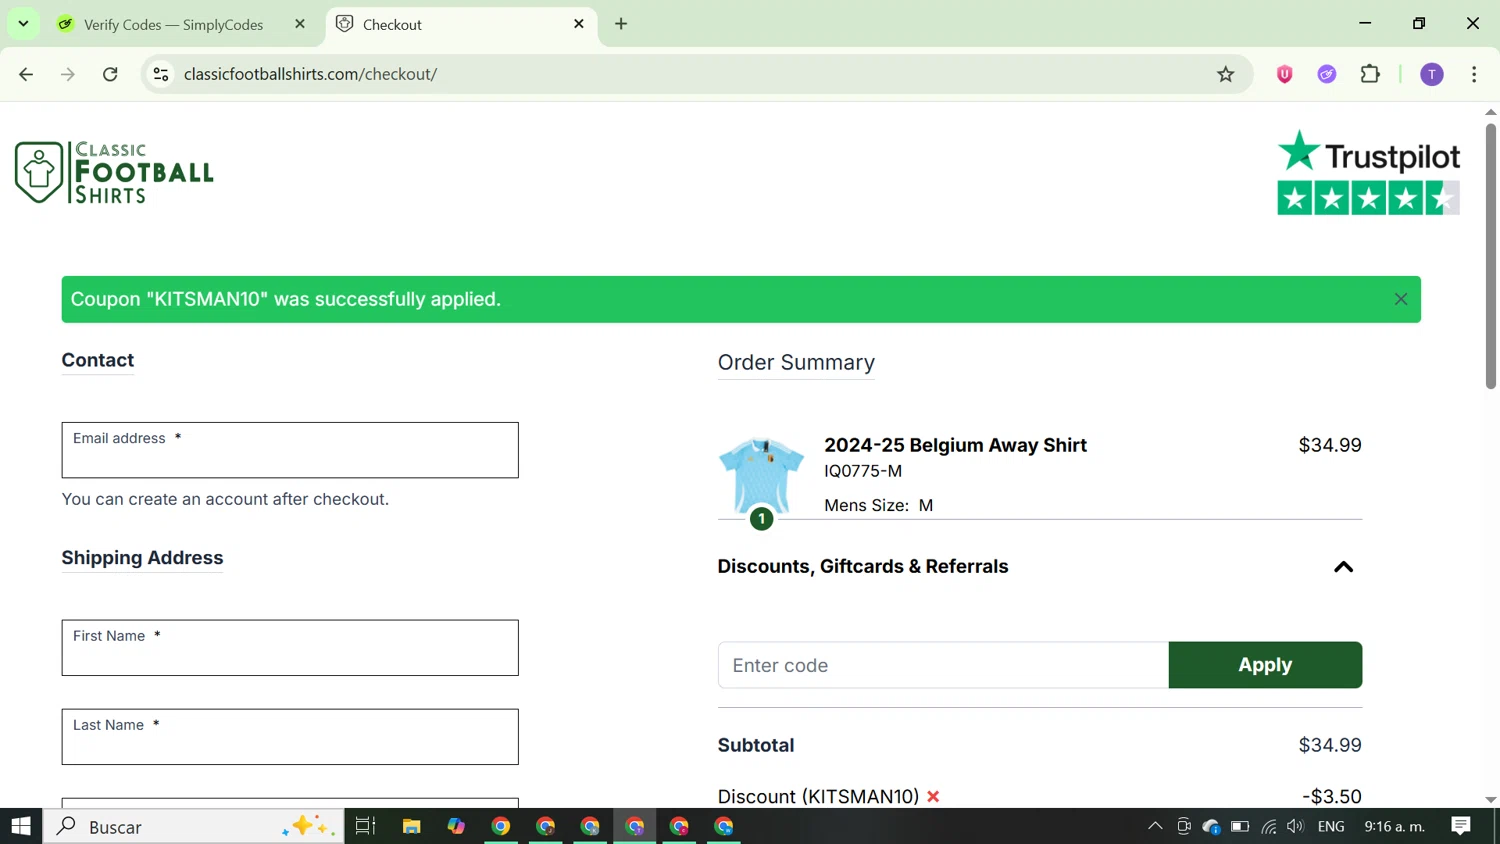This screenshot has height=844, width=1500.
Task: Focus the First Name field
Action: click(290, 648)
